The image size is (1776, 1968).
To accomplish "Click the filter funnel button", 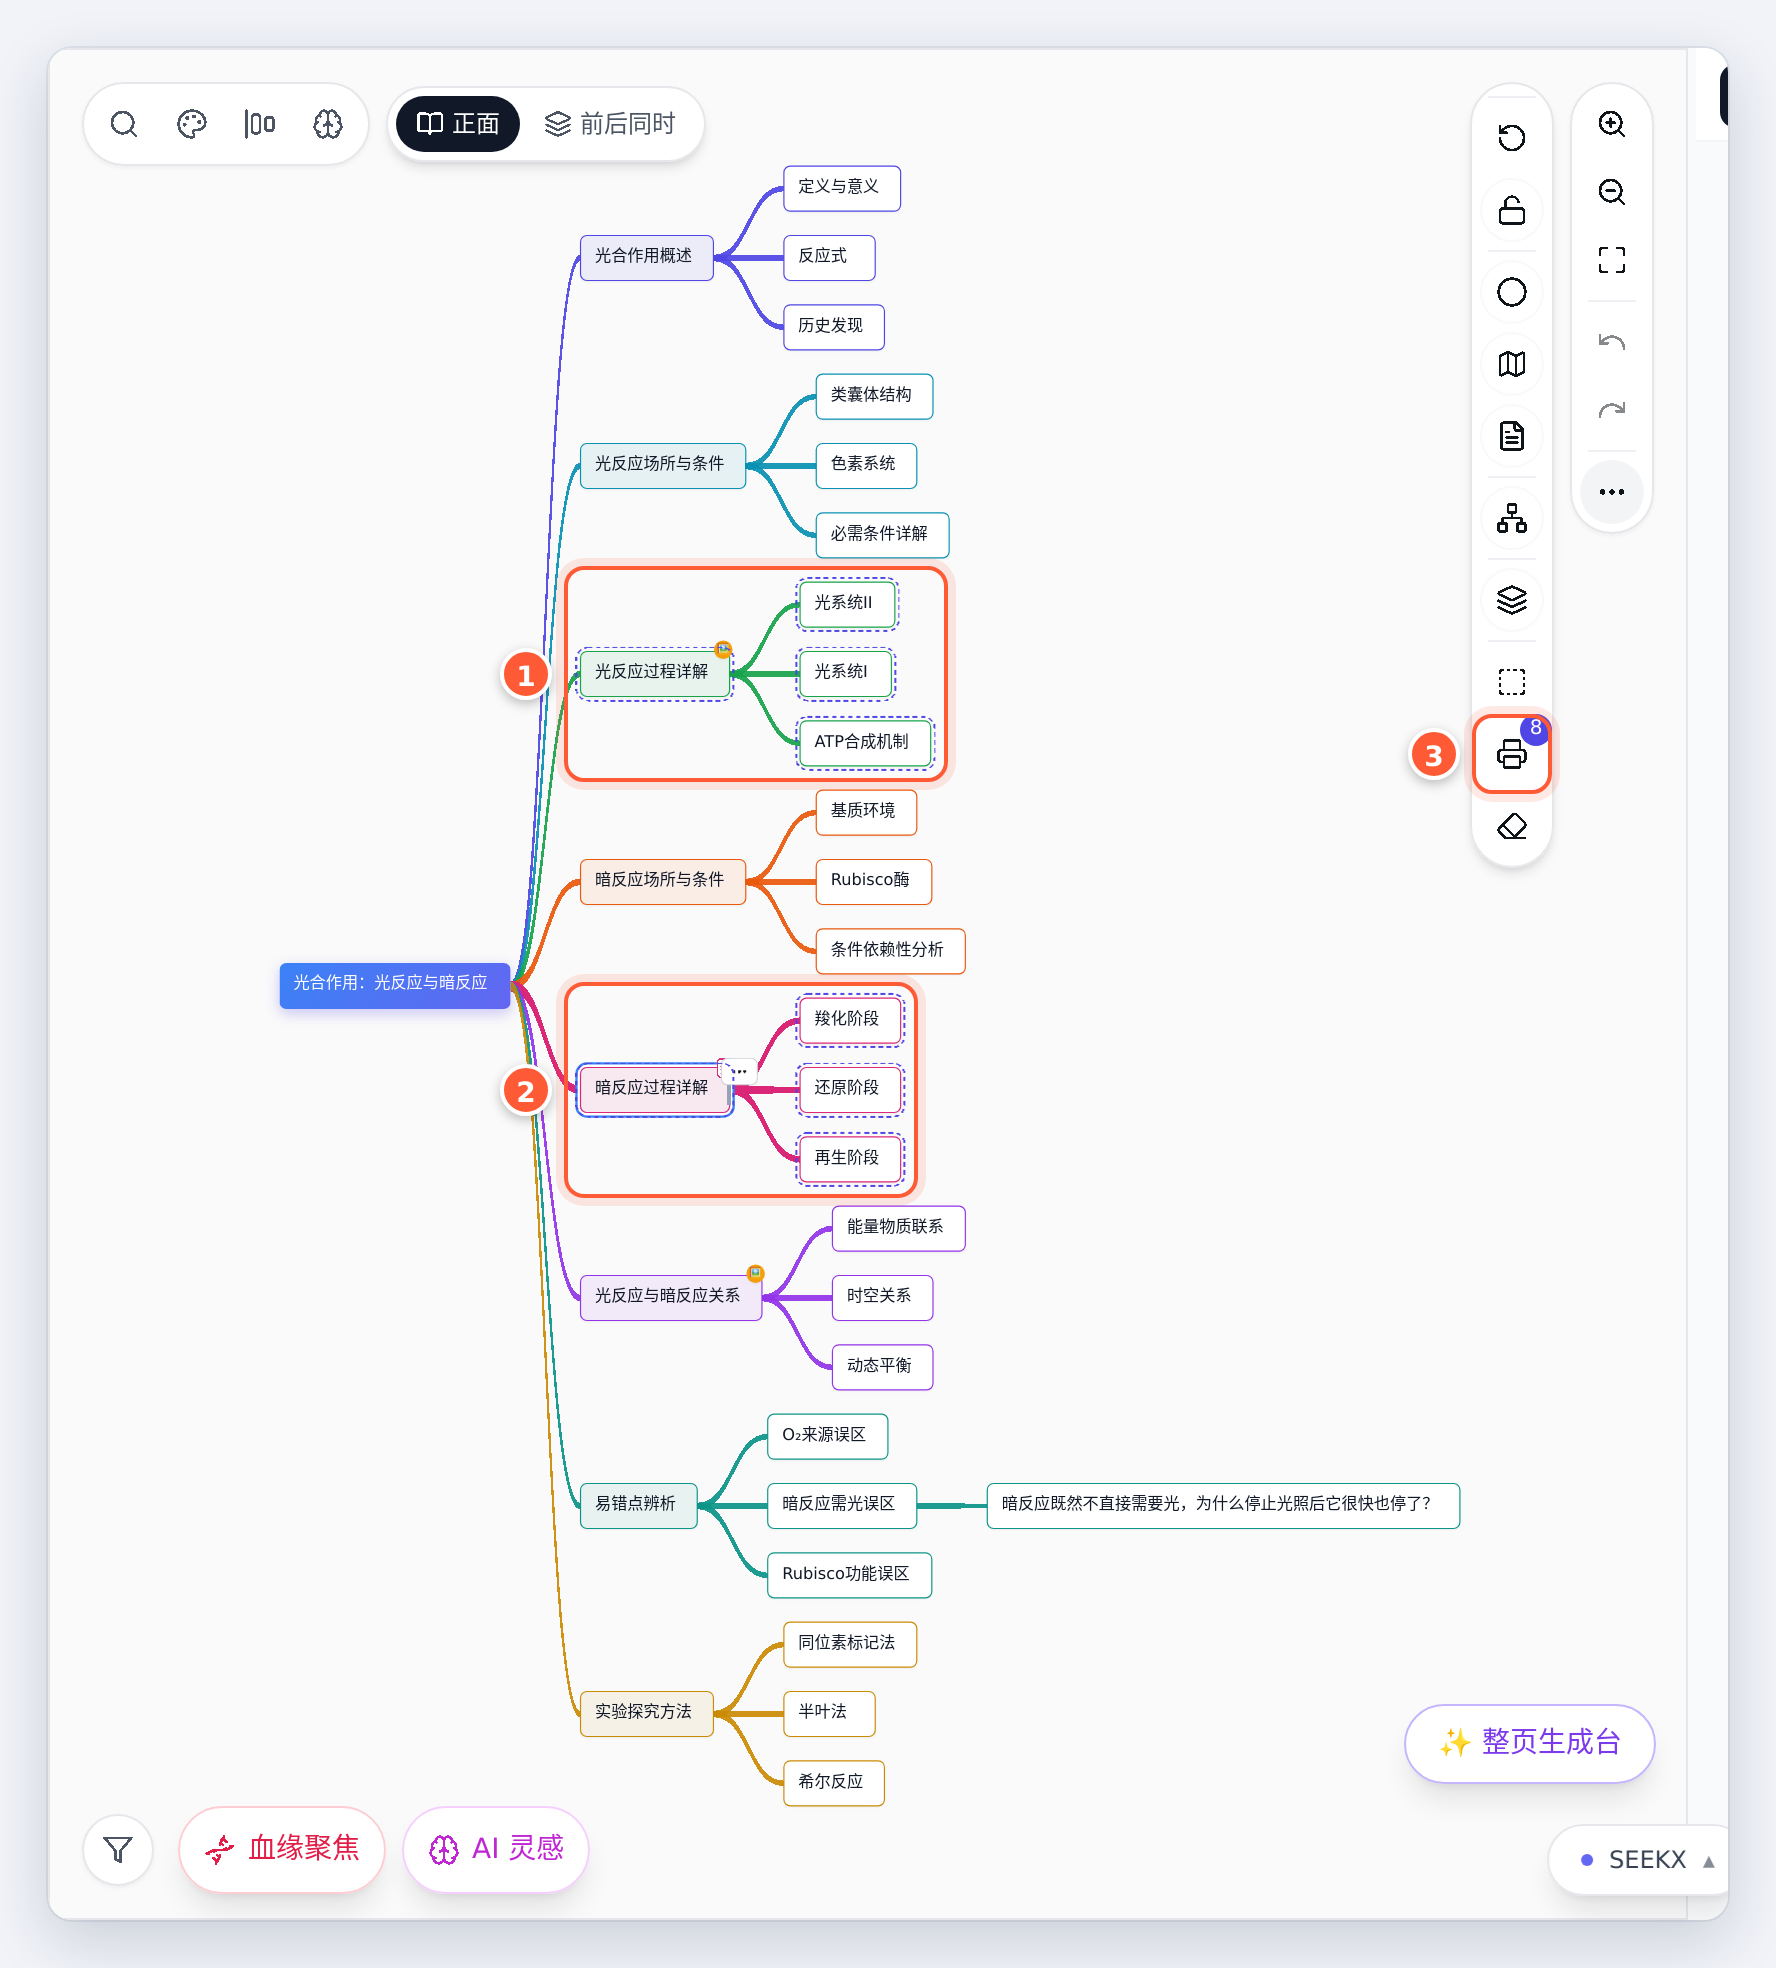I will [x=118, y=1850].
